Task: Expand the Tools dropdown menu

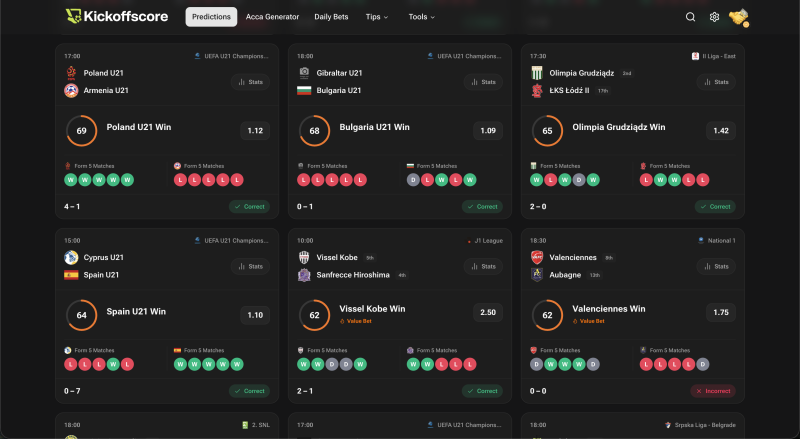Action: click(422, 17)
